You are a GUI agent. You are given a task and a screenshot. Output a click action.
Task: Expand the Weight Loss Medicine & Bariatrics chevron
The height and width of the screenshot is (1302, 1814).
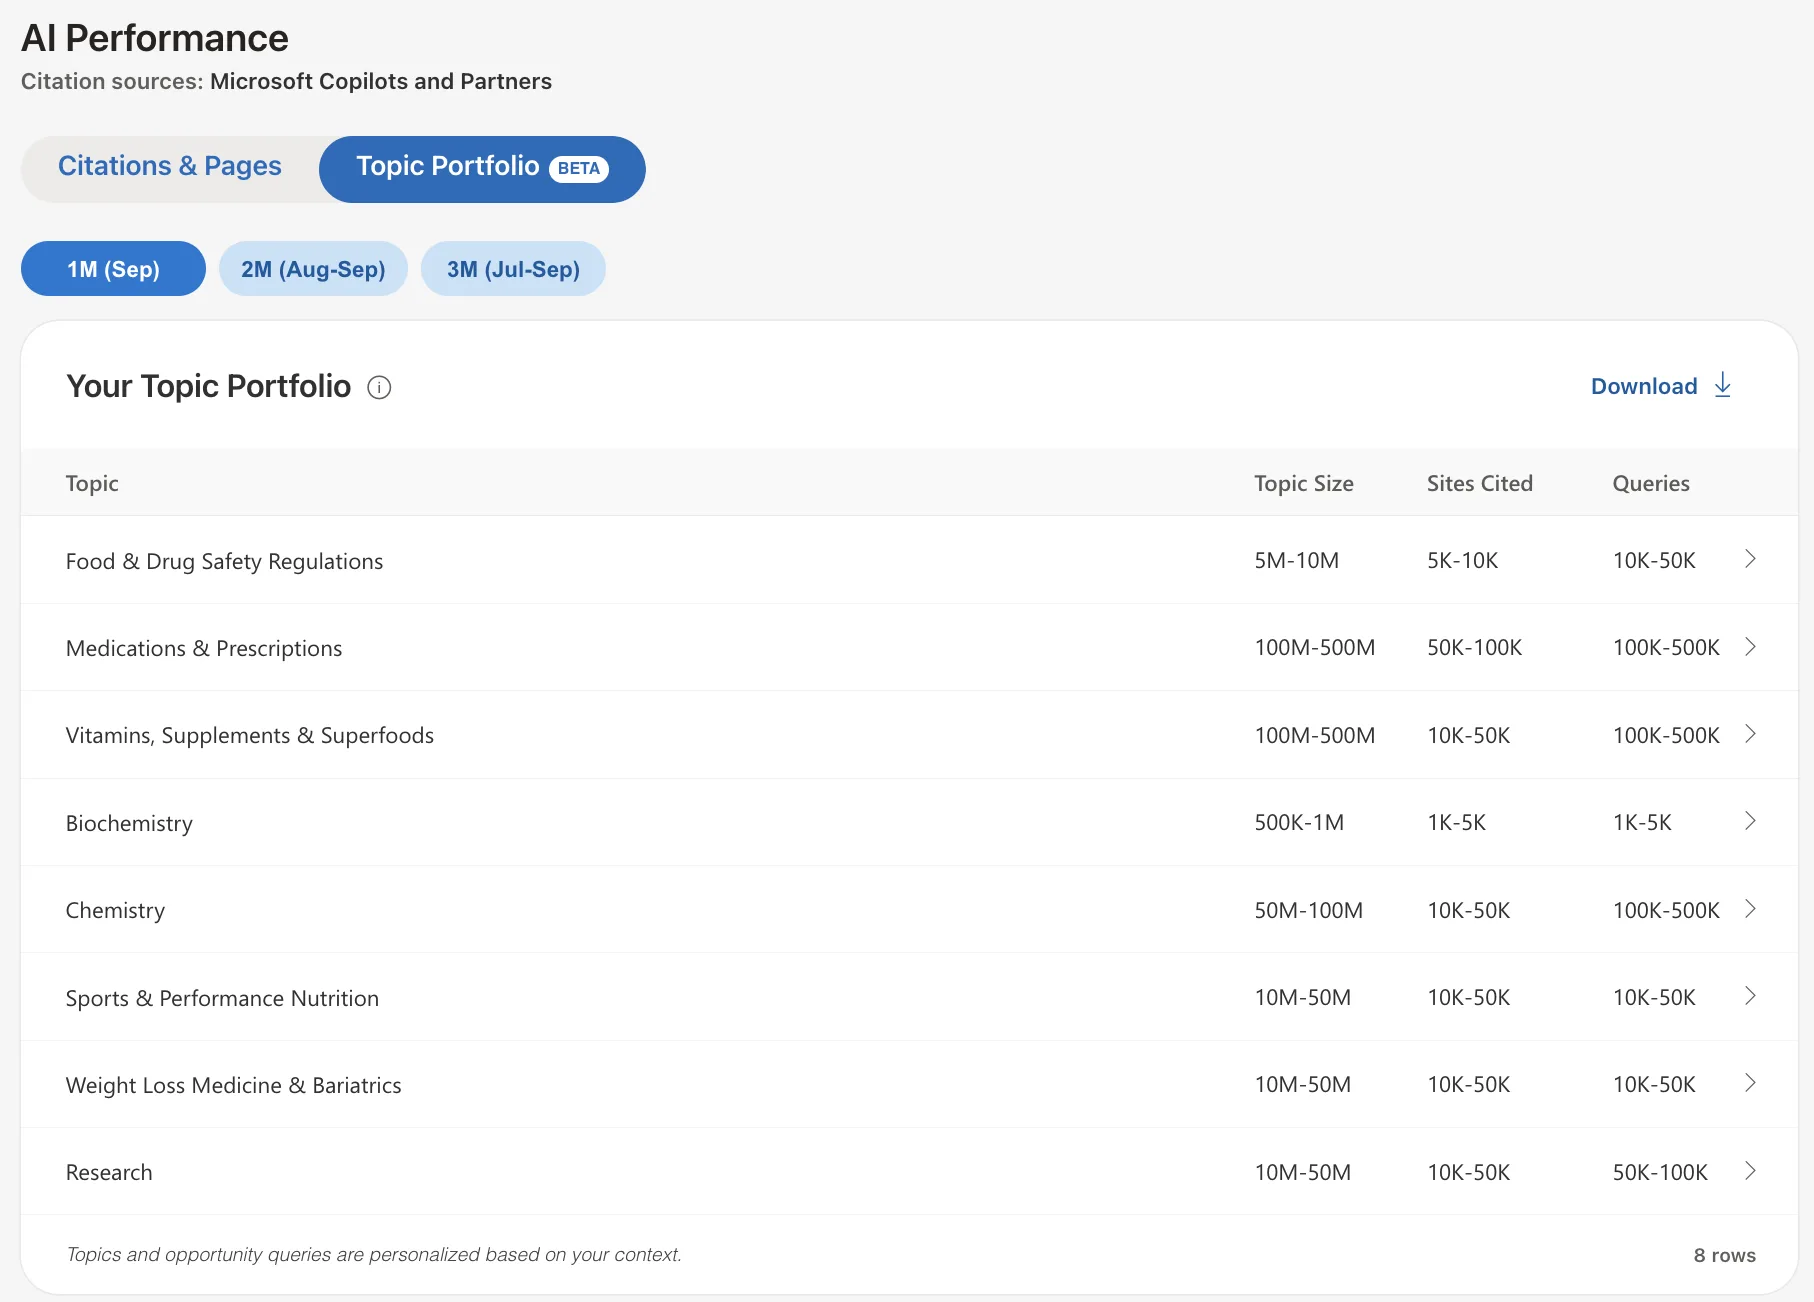point(1750,1083)
